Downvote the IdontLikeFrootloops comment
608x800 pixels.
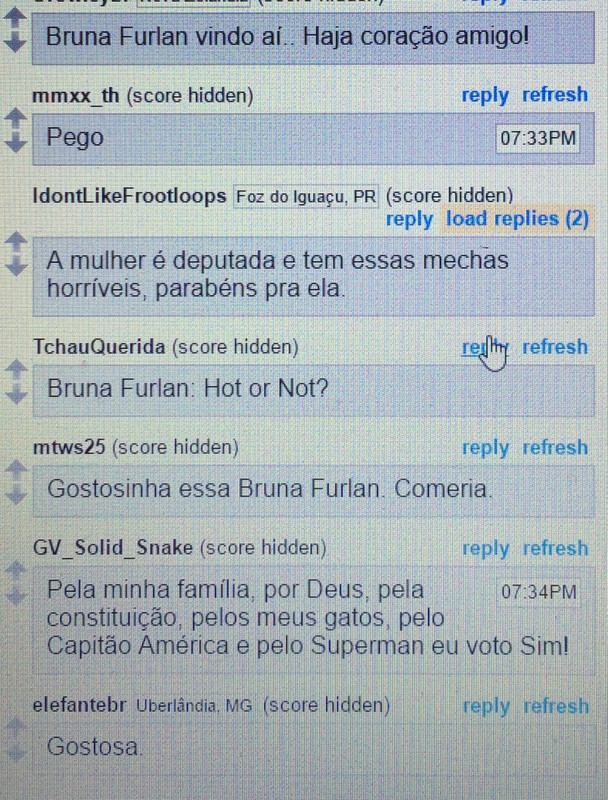click(x=16, y=266)
